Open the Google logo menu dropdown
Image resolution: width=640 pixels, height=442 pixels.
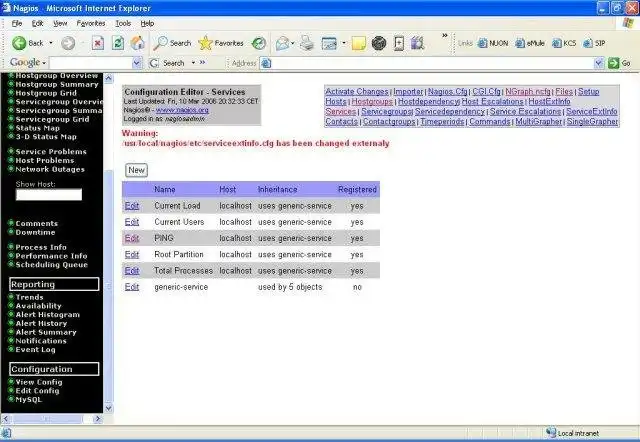44,63
